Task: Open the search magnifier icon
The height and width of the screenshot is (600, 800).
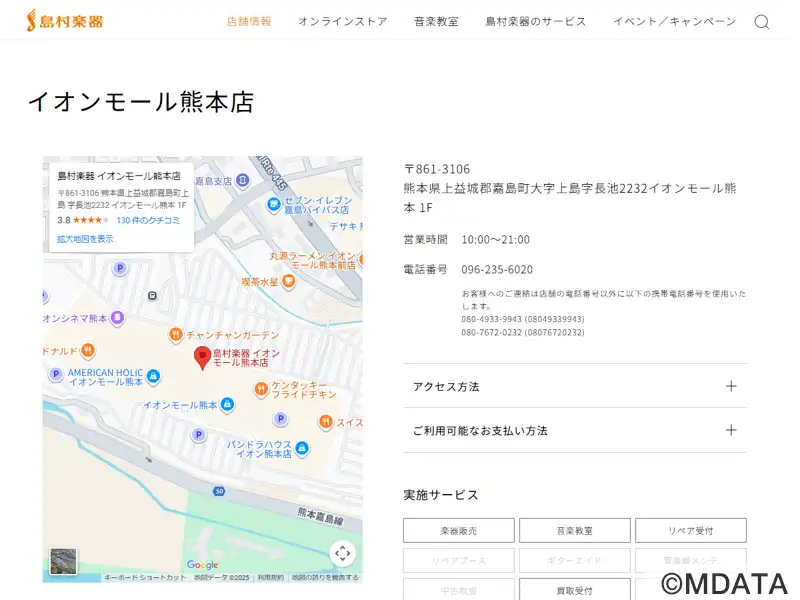Action: (761, 22)
